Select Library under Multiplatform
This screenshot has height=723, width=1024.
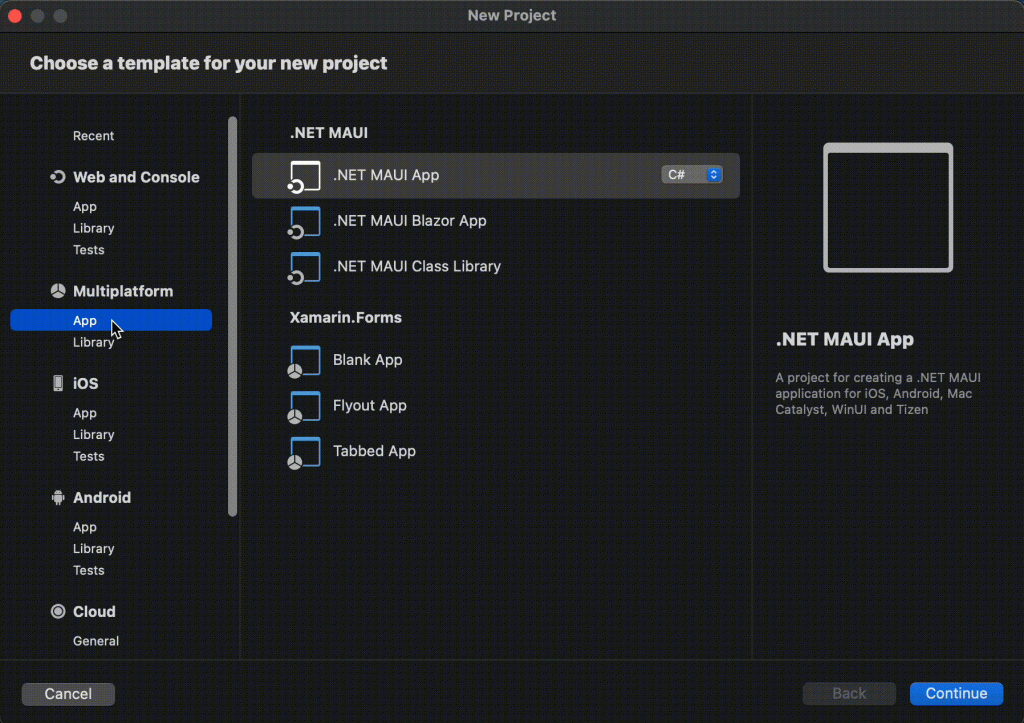coord(93,342)
